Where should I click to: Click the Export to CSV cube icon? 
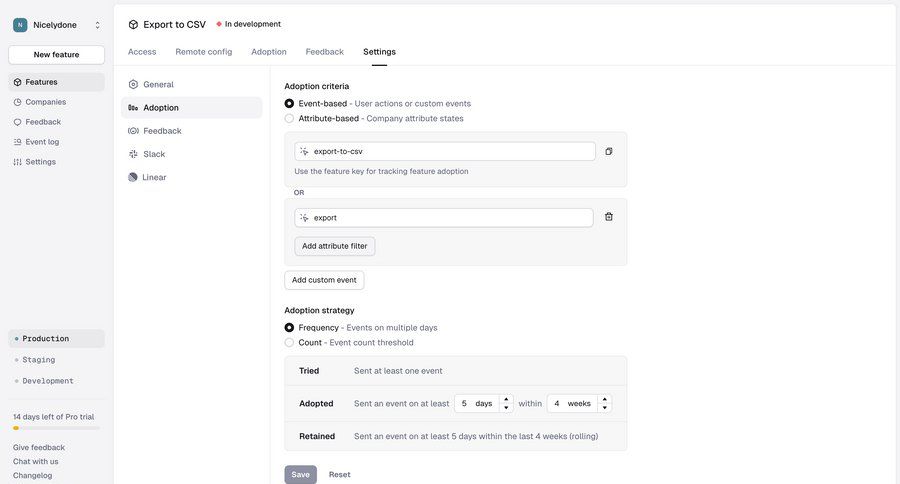133,25
